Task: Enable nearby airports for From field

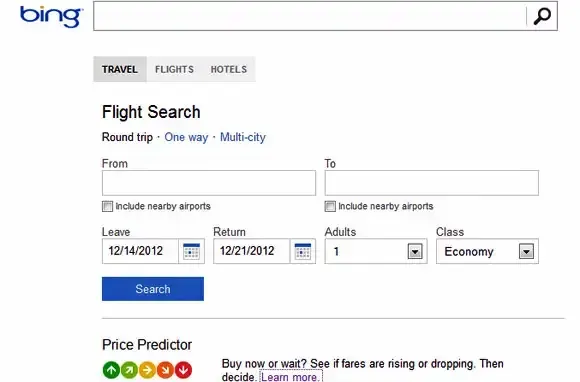Action: (x=107, y=206)
